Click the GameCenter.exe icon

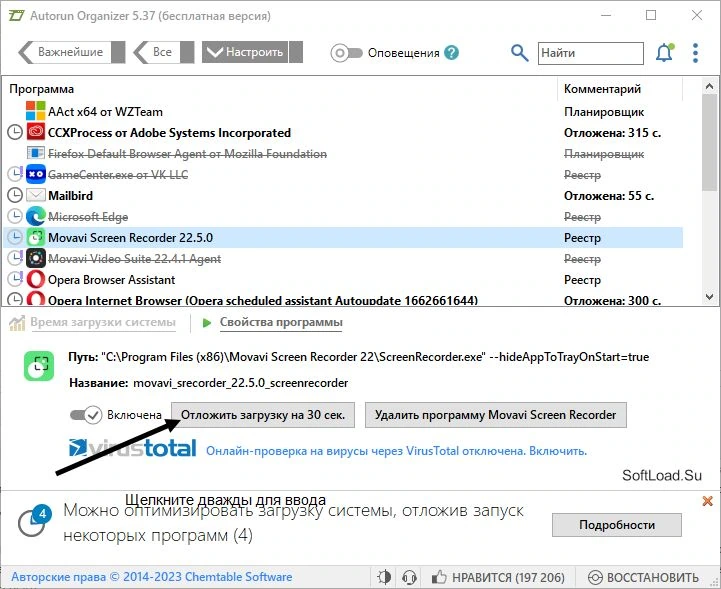[35, 174]
